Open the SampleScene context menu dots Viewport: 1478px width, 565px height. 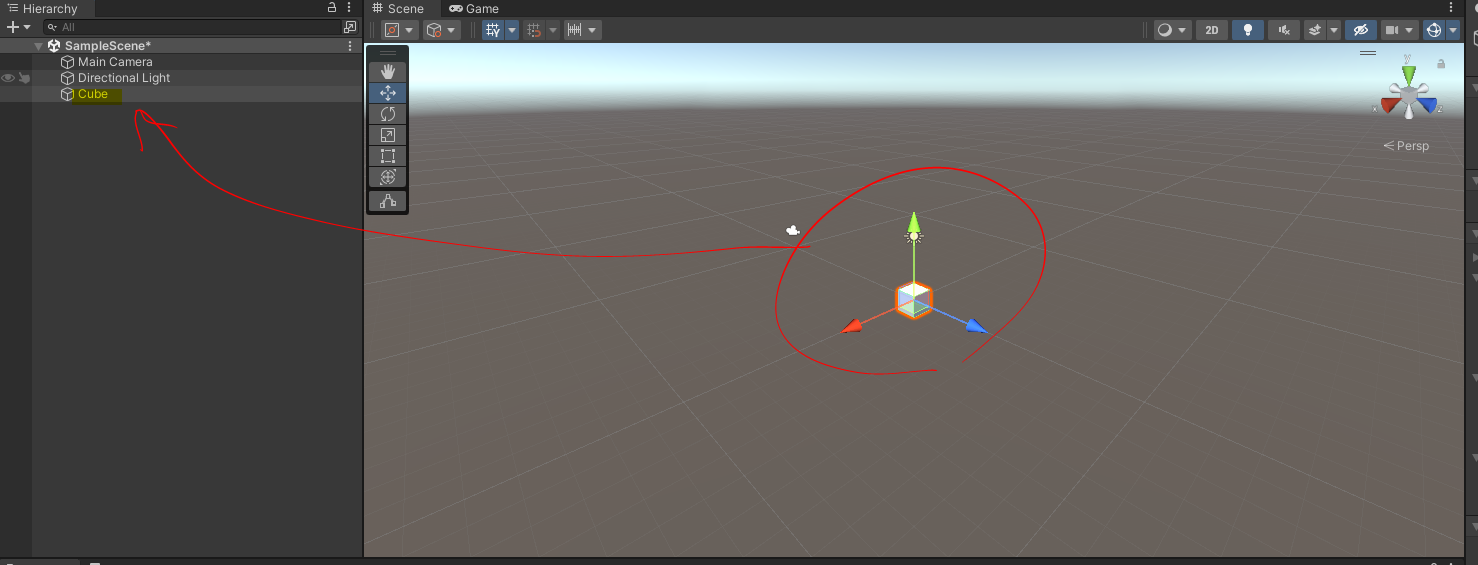349,46
